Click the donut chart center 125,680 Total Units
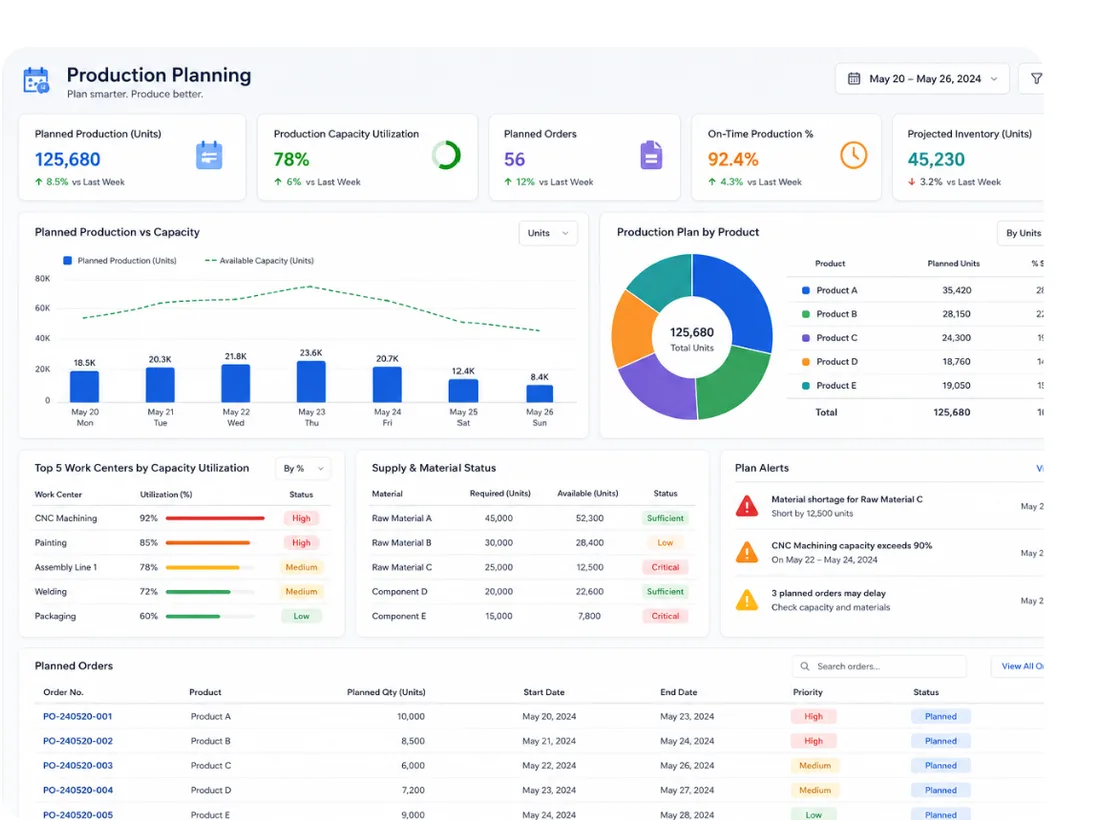 point(692,339)
